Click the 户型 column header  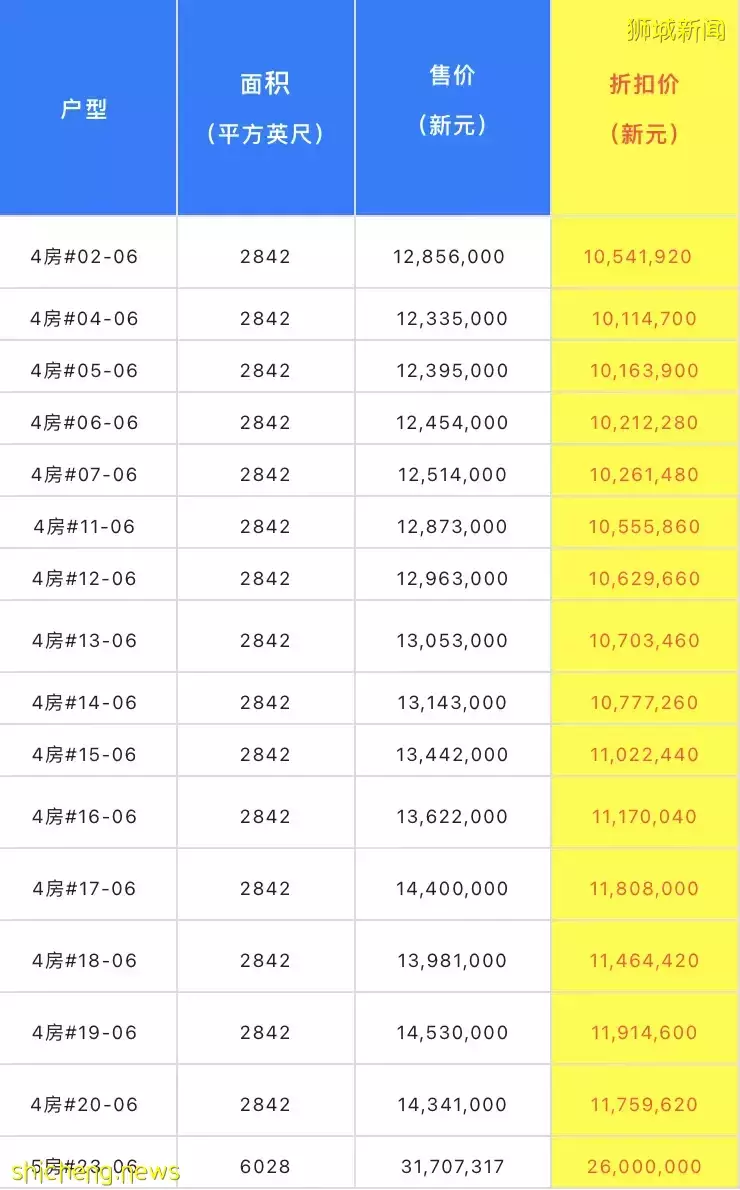coord(84,109)
